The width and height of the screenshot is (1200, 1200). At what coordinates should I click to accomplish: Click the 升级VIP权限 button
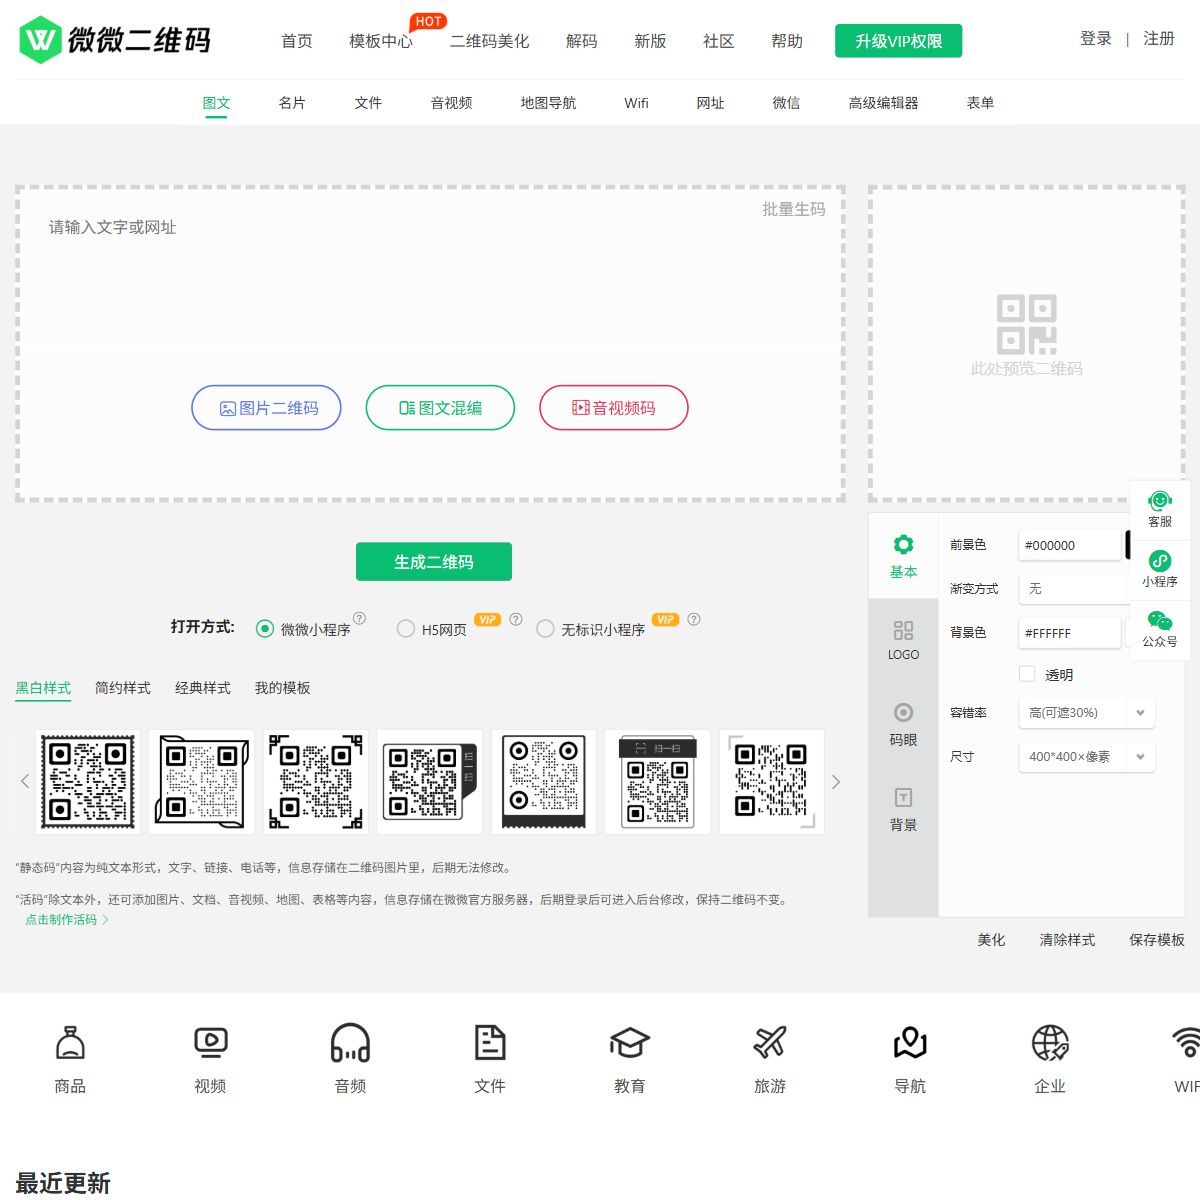[899, 41]
